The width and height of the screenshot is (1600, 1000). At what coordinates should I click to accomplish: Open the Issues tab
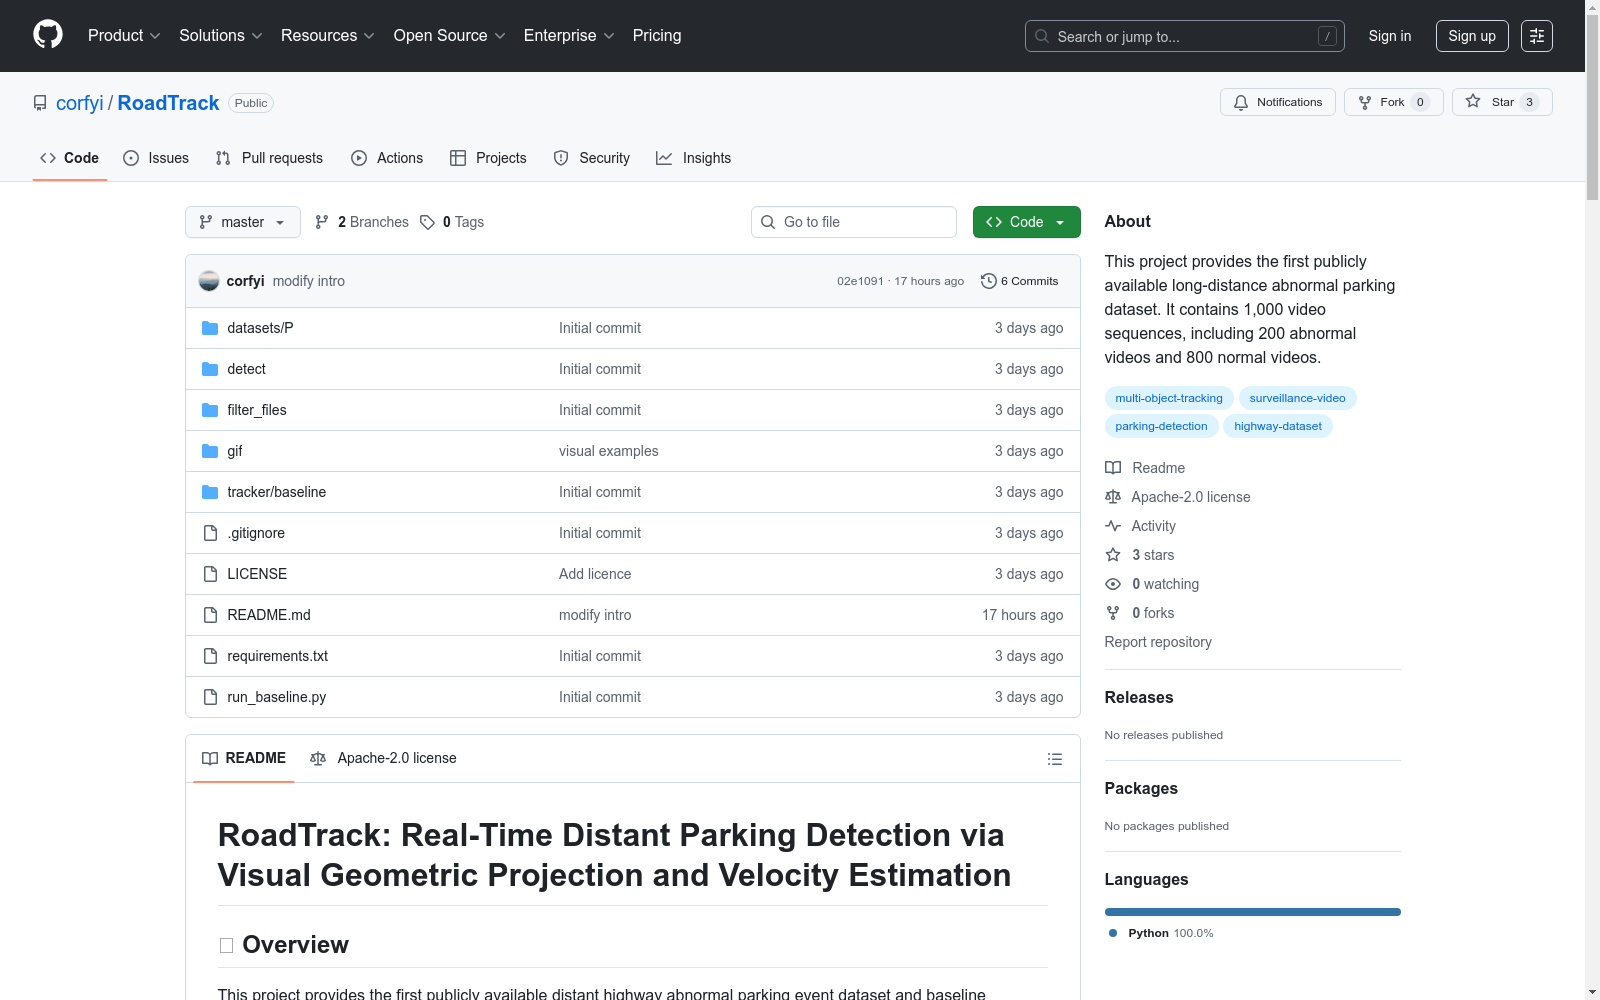156,158
